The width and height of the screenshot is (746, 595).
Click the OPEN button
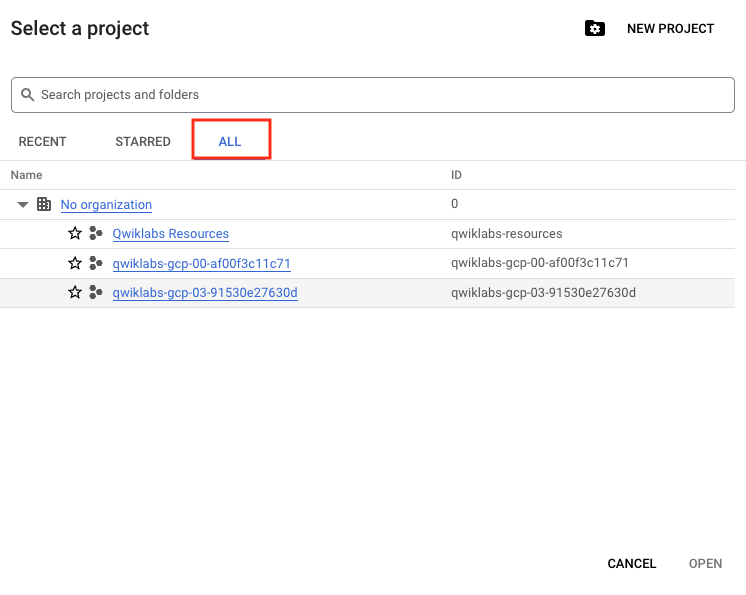tap(706, 564)
